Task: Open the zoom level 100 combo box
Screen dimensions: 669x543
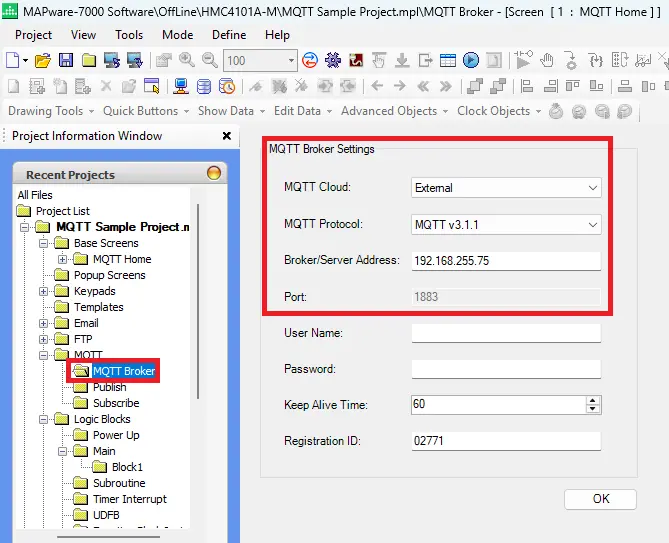Action: (x=260, y=61)
